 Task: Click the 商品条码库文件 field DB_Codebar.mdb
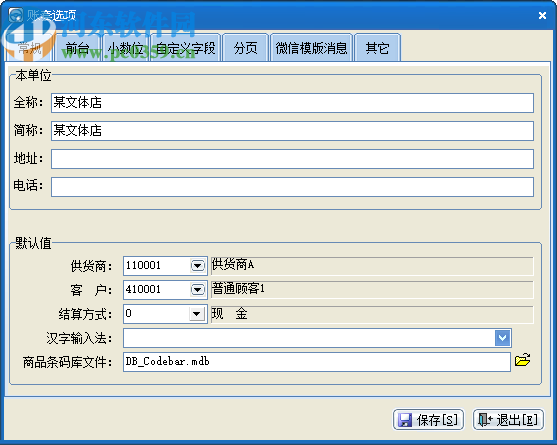click(317, 362)
